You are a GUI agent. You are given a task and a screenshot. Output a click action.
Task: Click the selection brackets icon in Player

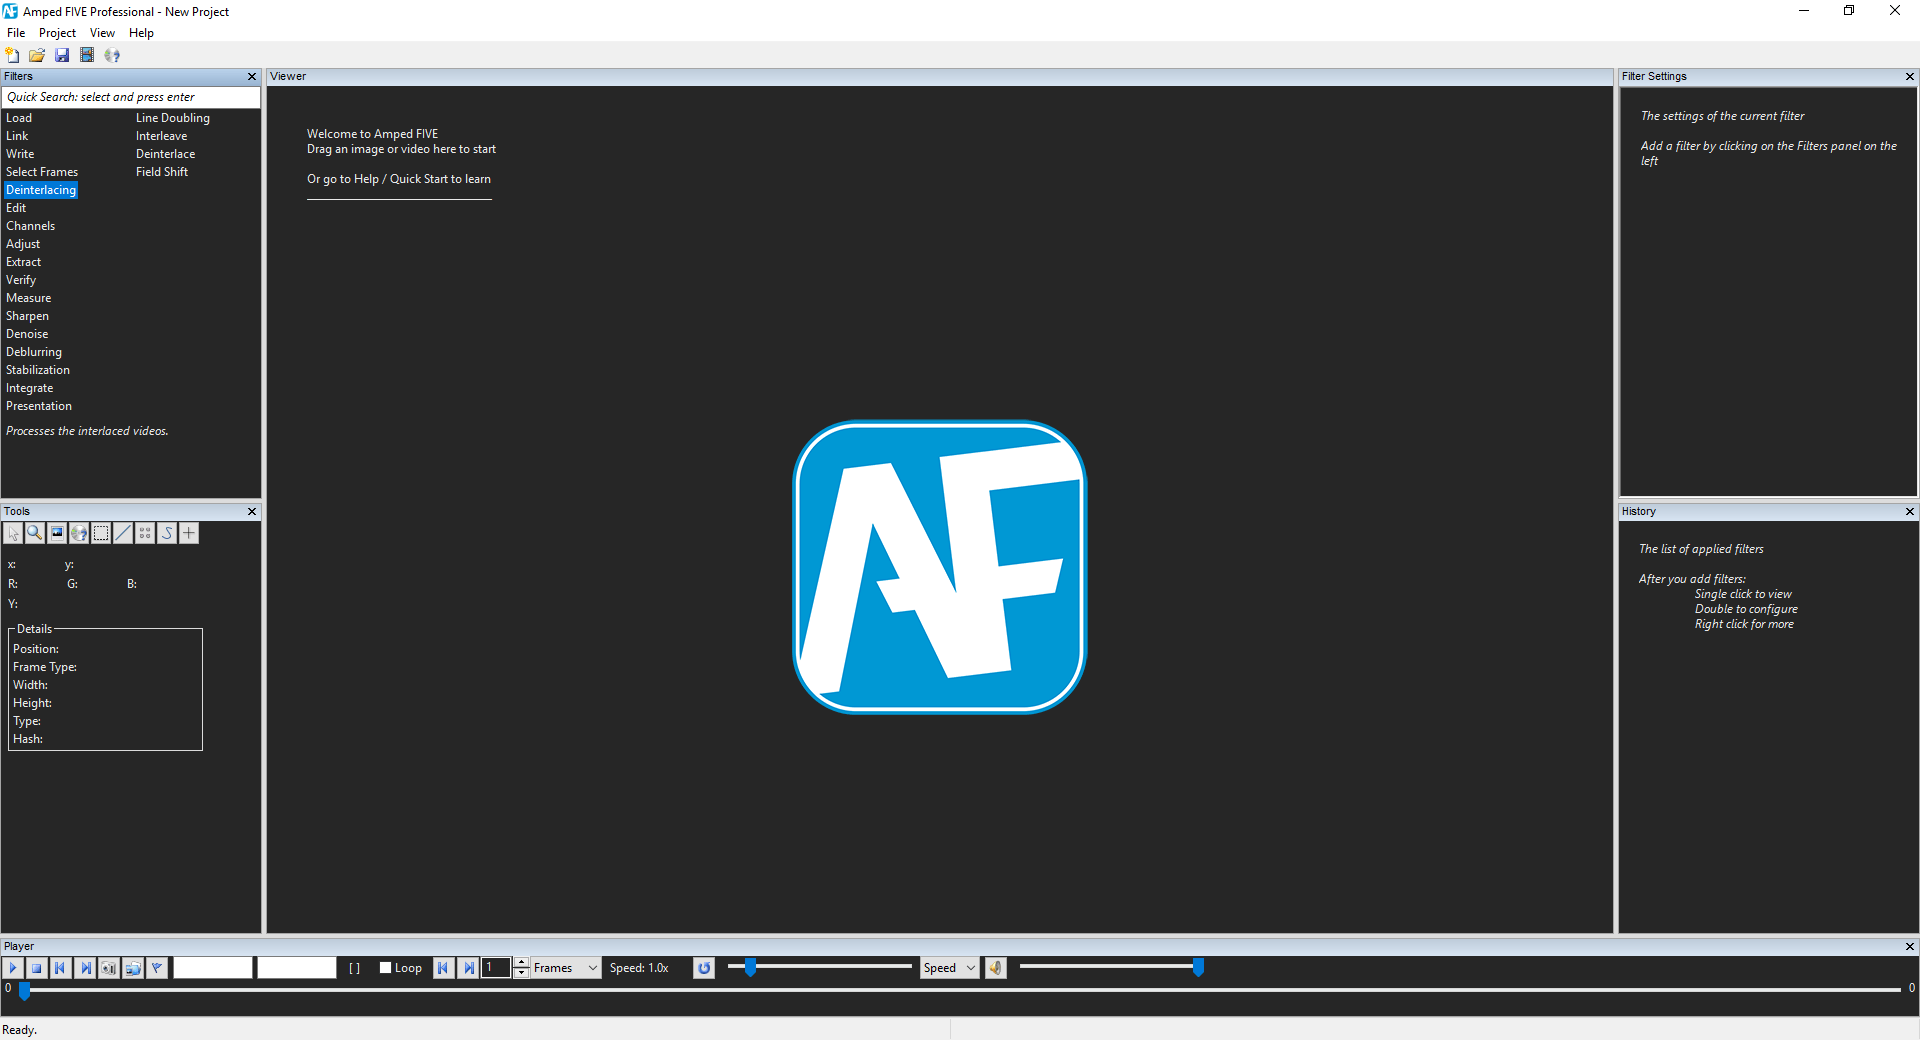354,968
